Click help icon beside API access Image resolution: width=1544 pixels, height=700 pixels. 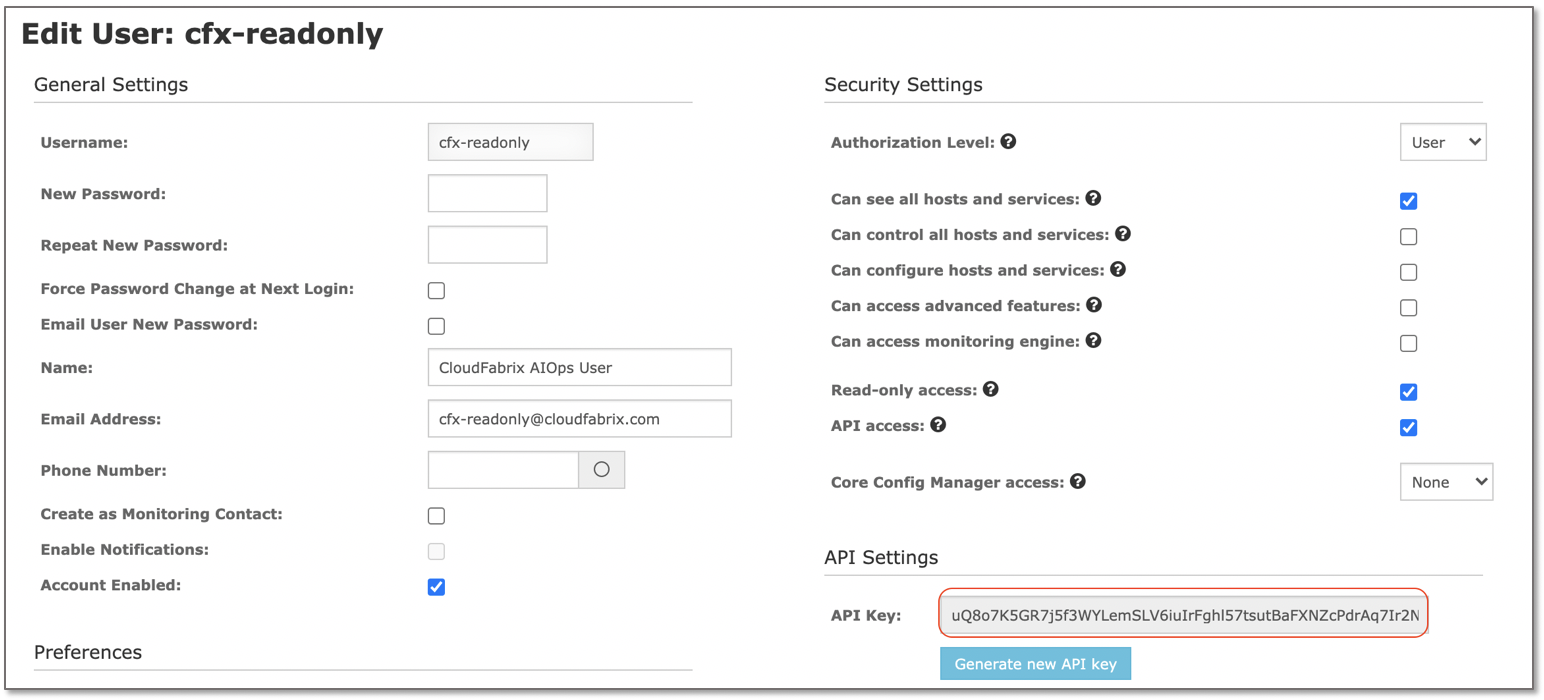[x=938, y=425]
